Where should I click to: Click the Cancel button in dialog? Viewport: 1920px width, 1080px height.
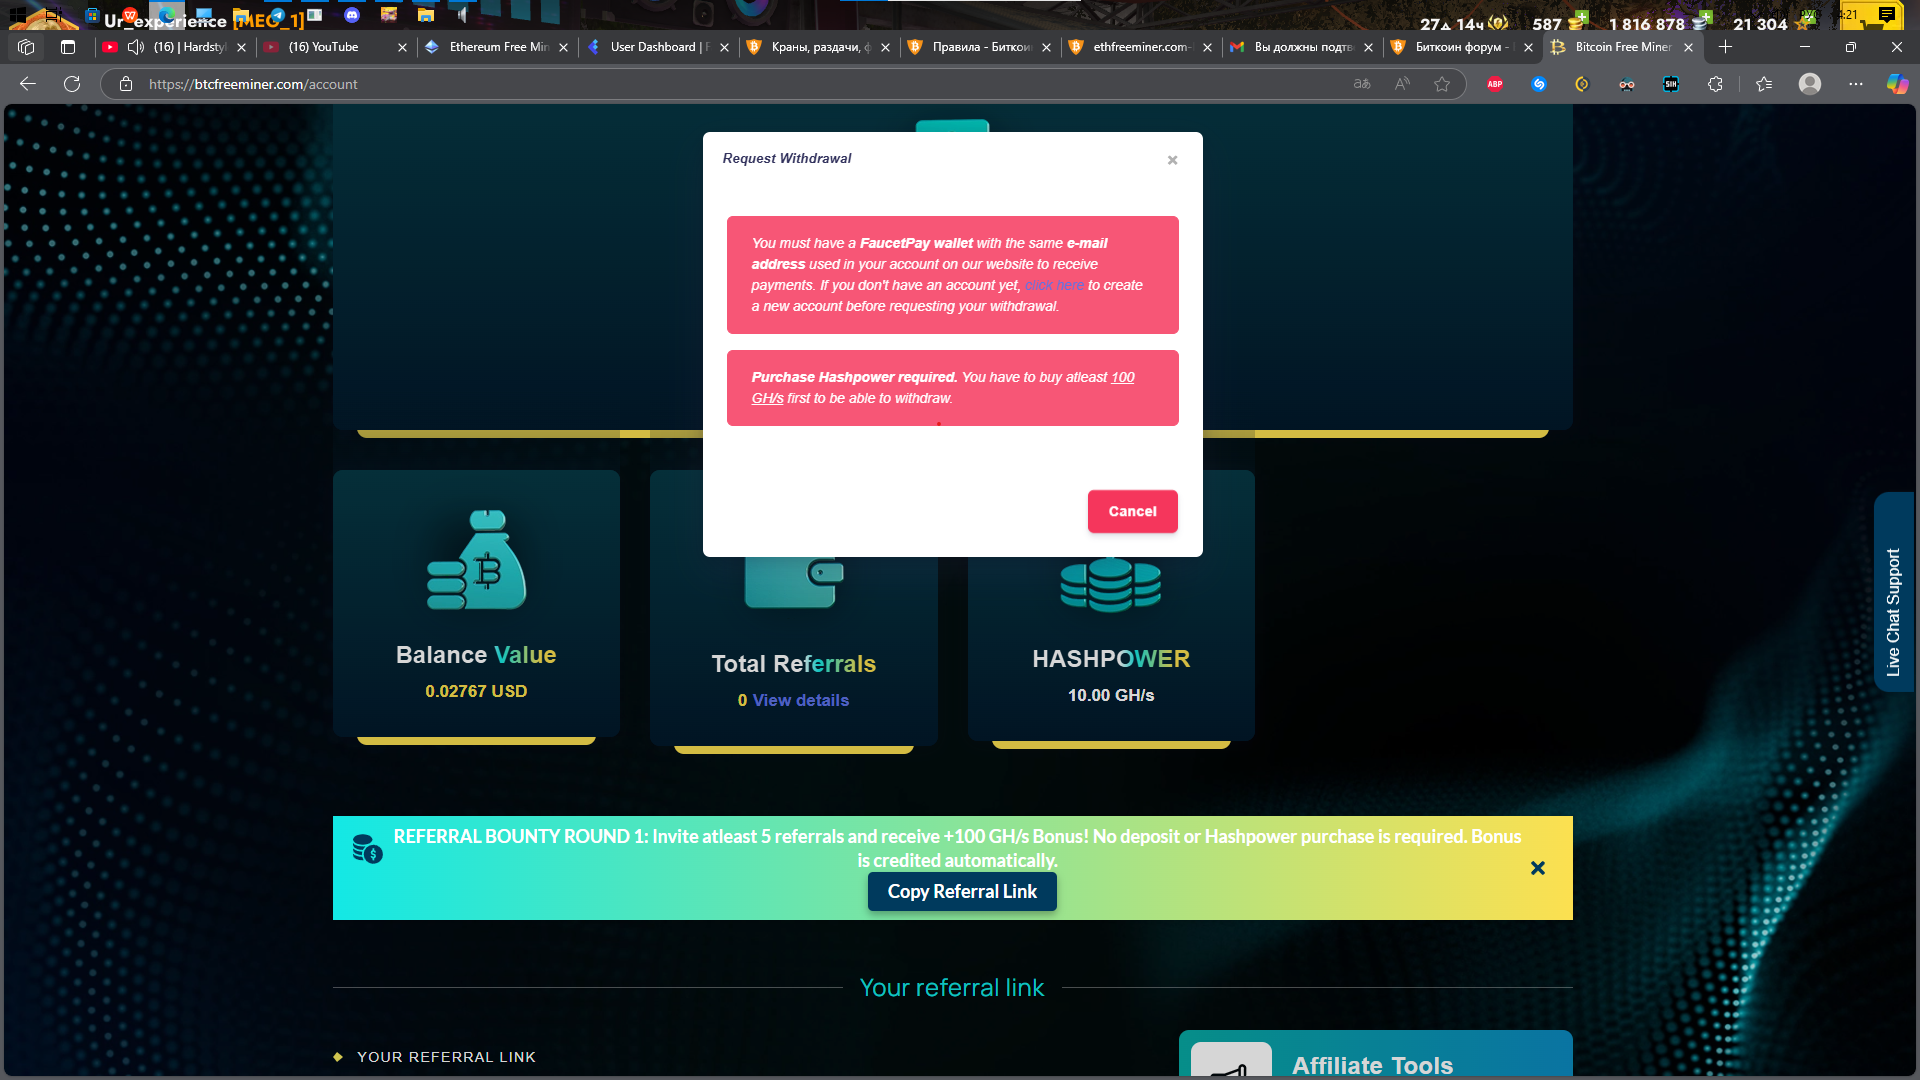click(x=1132, y=511)
